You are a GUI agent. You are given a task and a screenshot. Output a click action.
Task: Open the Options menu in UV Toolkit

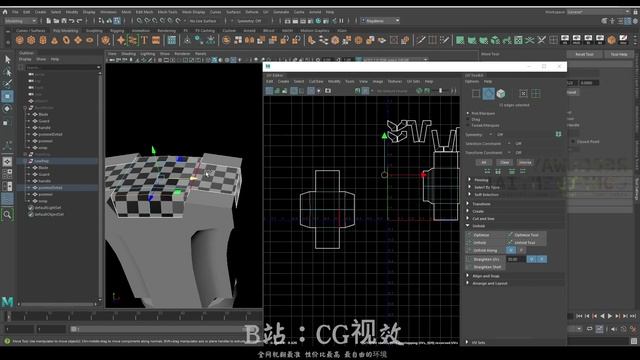472,81
